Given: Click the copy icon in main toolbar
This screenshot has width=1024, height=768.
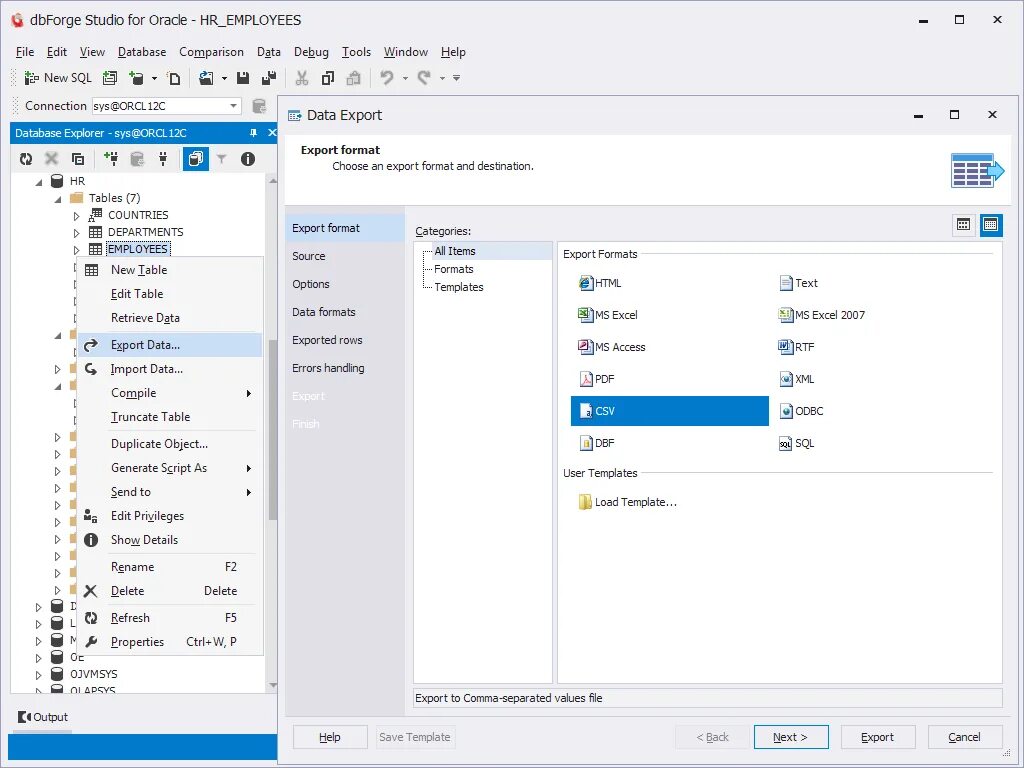Looking at the screenshot, I should click(x=328, y=78).
